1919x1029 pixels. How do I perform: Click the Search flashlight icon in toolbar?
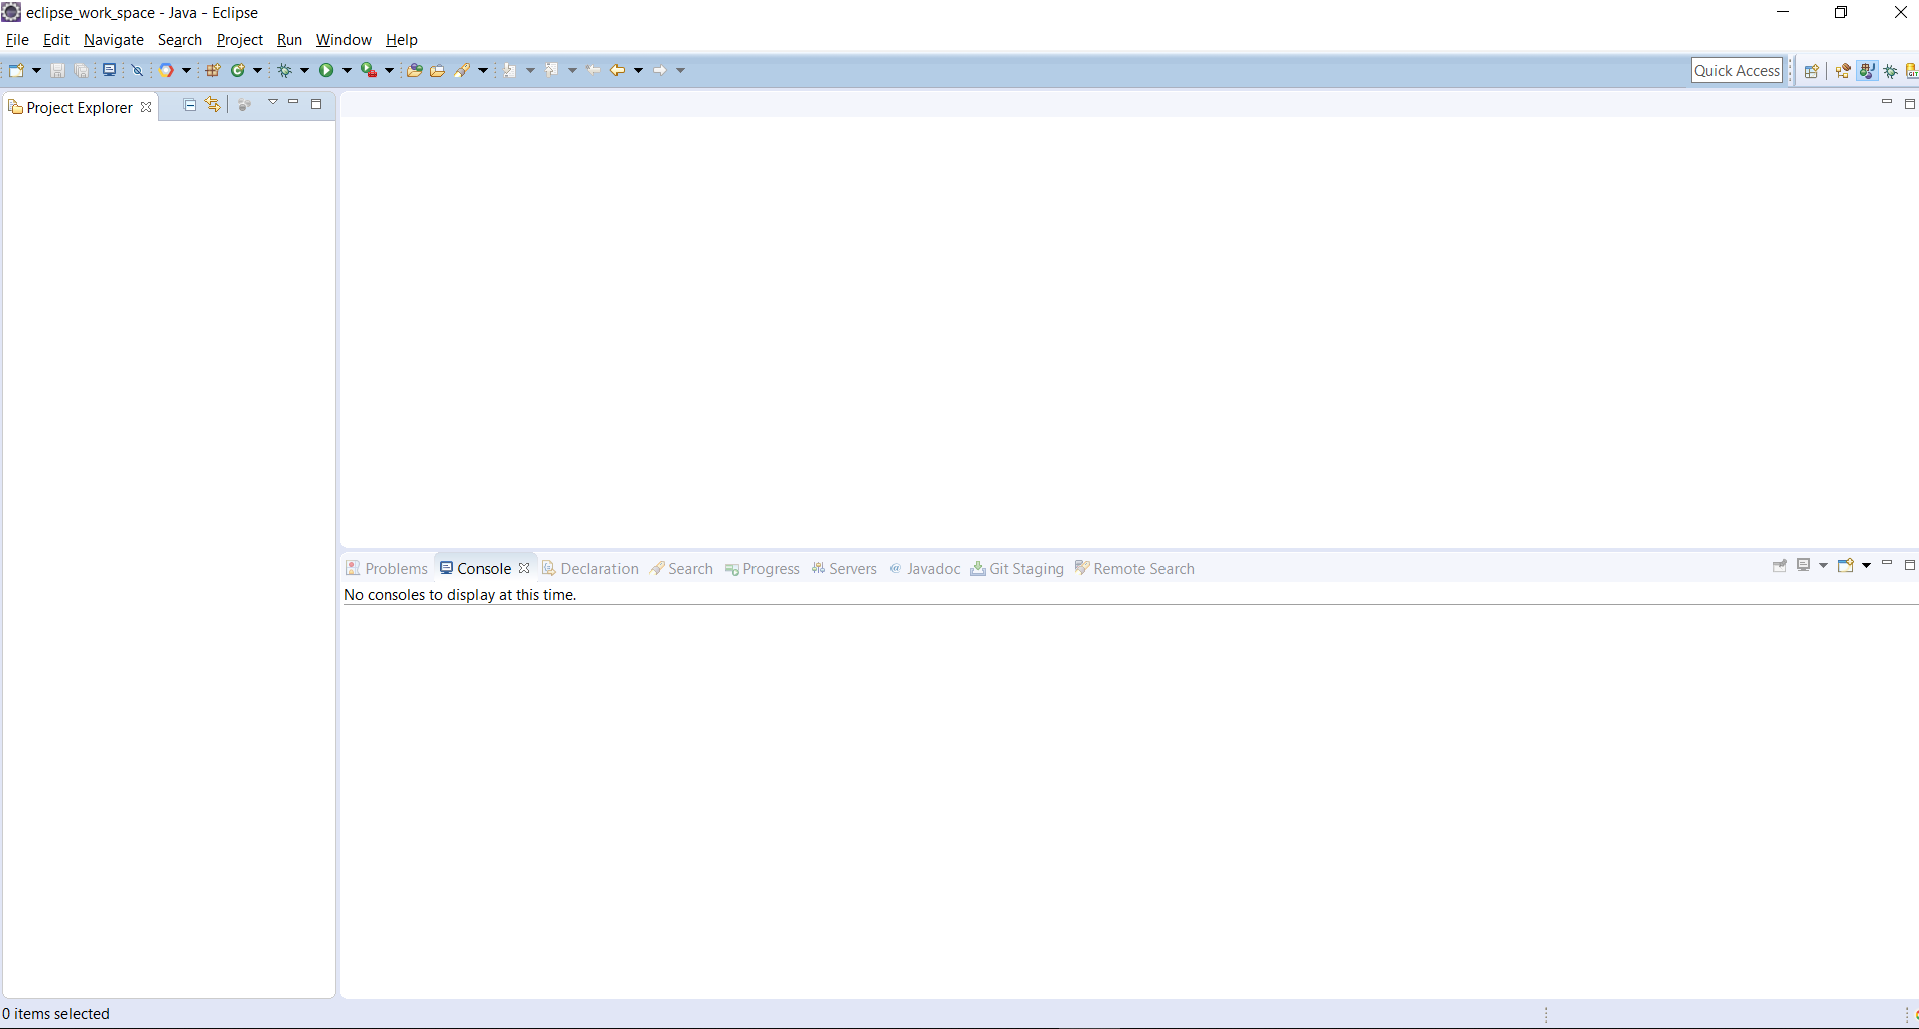[x=462, y=70]
